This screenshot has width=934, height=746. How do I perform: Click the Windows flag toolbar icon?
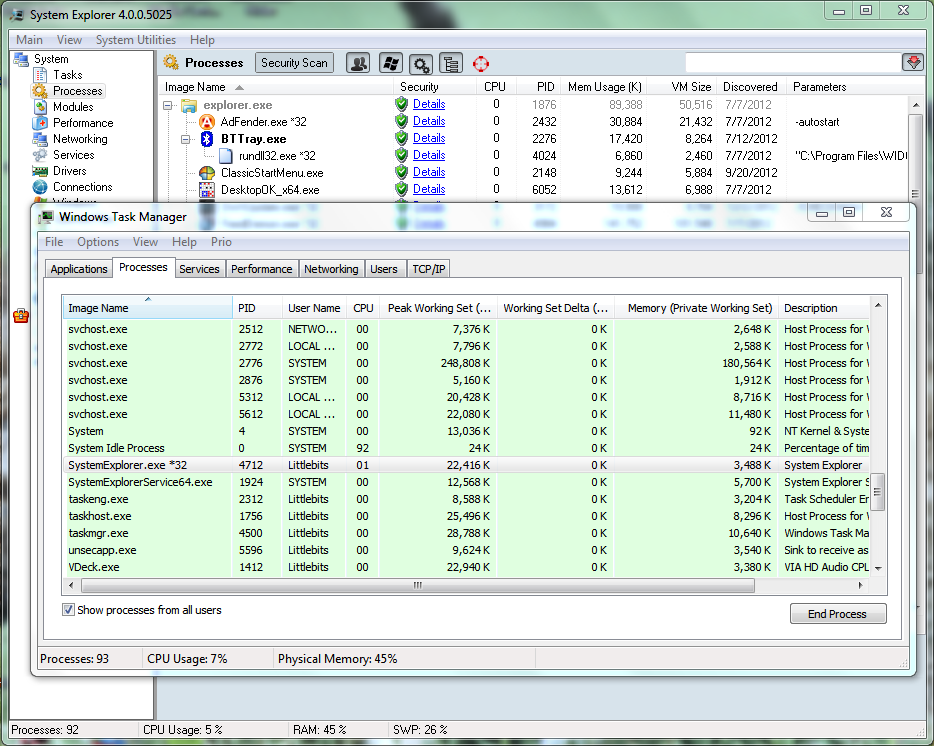click(x=390, y=63)
